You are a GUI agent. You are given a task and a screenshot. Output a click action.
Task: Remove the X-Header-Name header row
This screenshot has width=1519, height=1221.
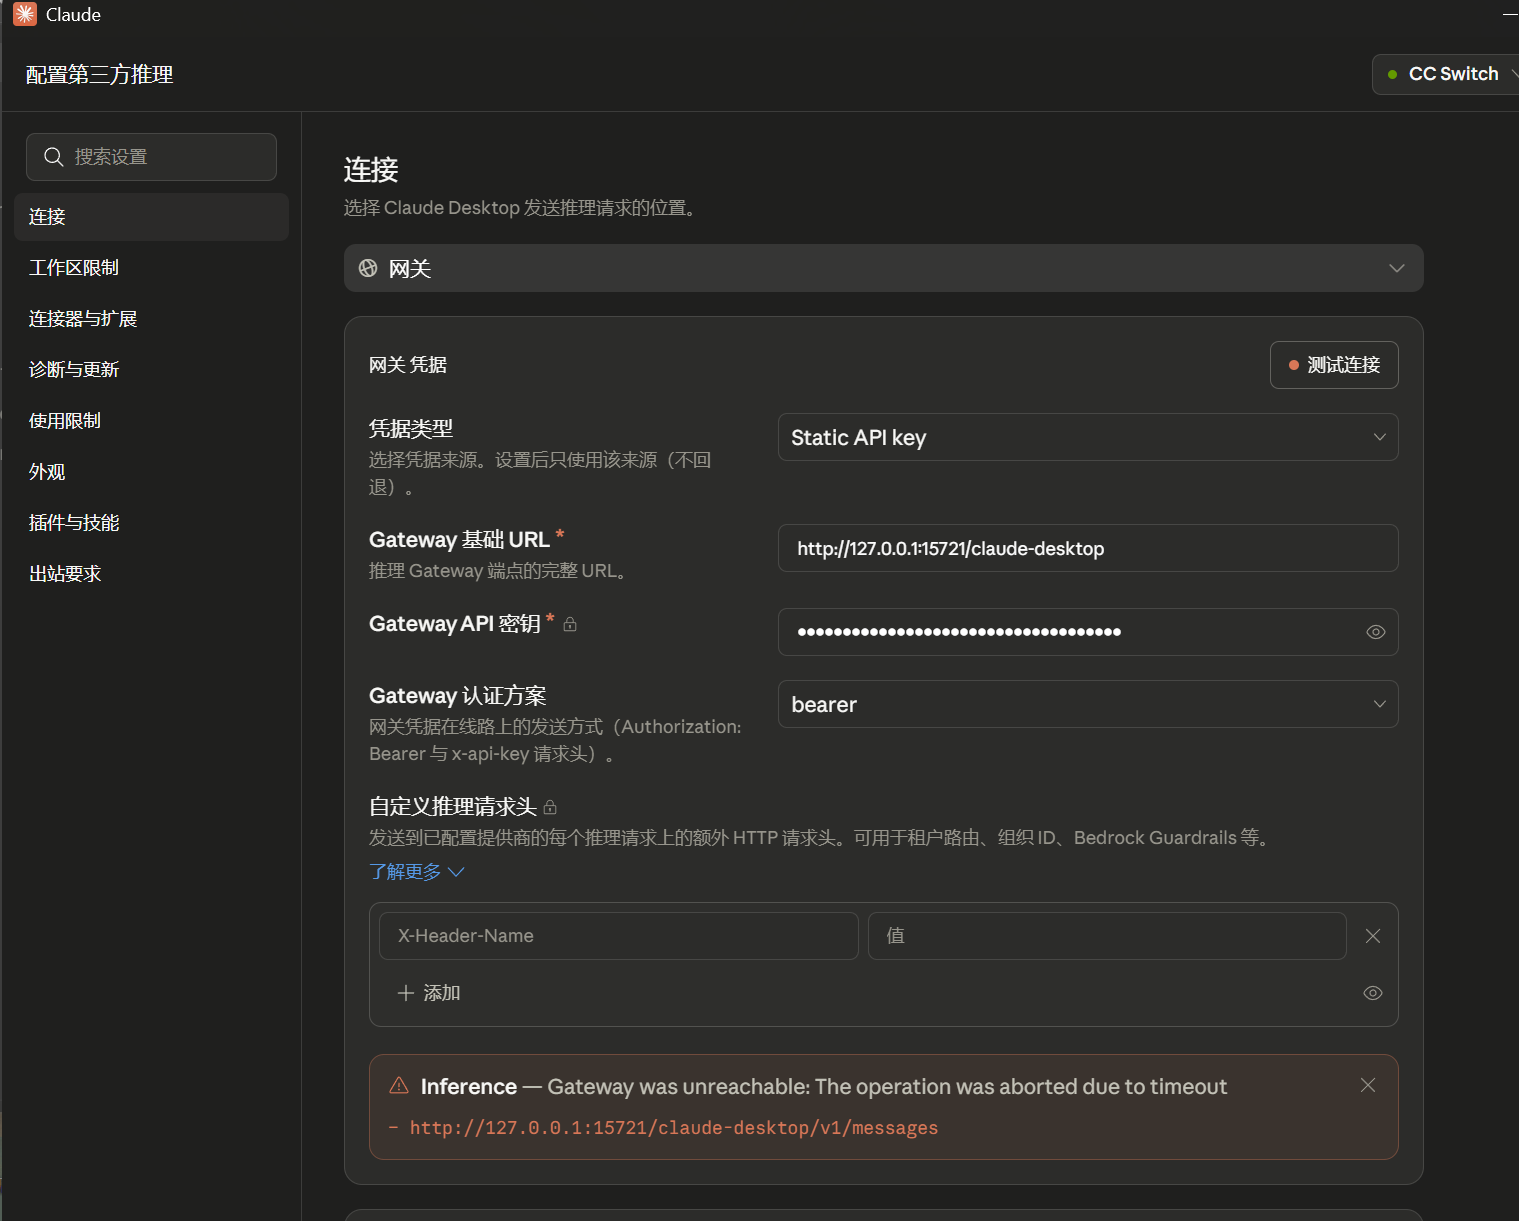click(1373, 936)
